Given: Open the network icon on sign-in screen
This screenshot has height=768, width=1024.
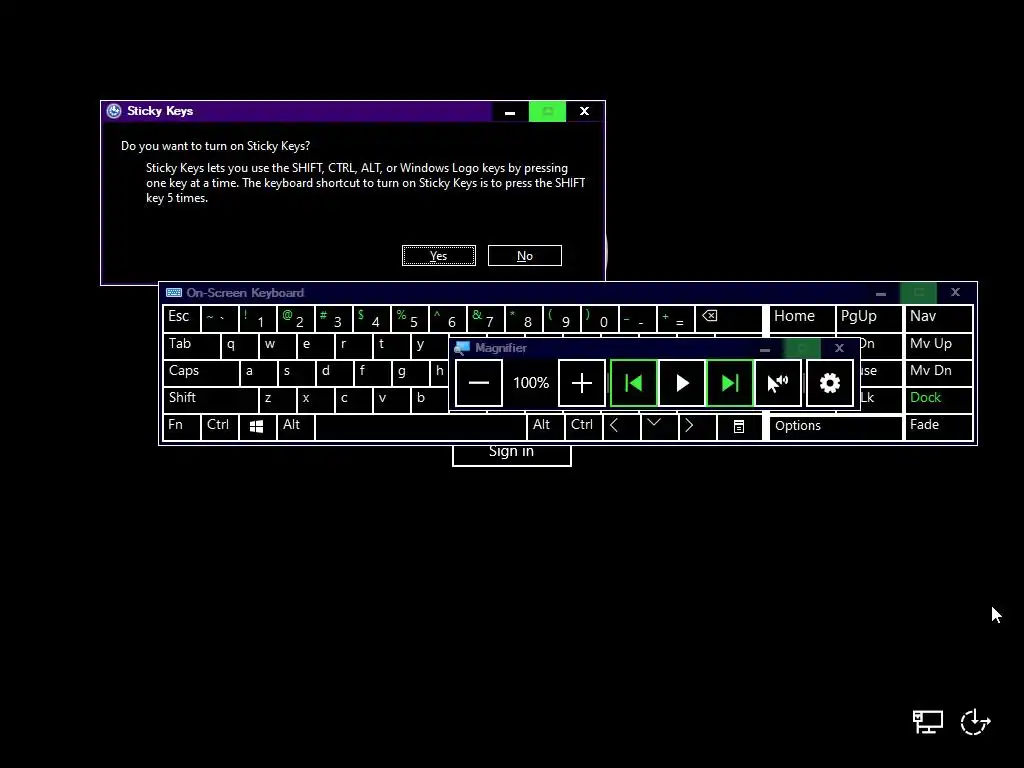Looking at the screenshot, I should coord(927,722).
